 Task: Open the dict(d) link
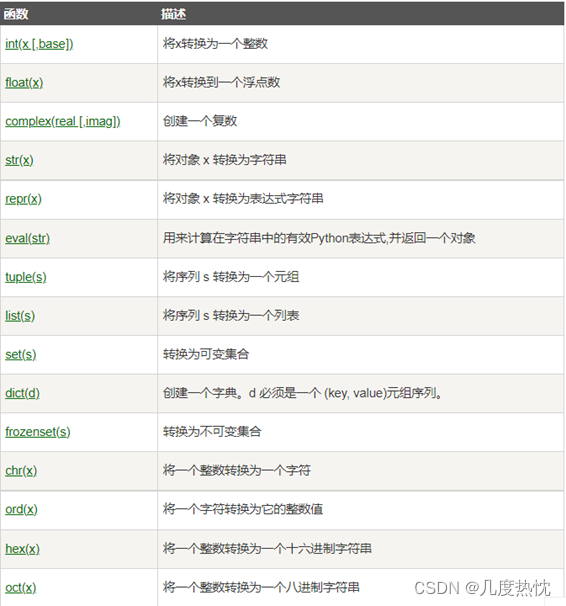22,393
